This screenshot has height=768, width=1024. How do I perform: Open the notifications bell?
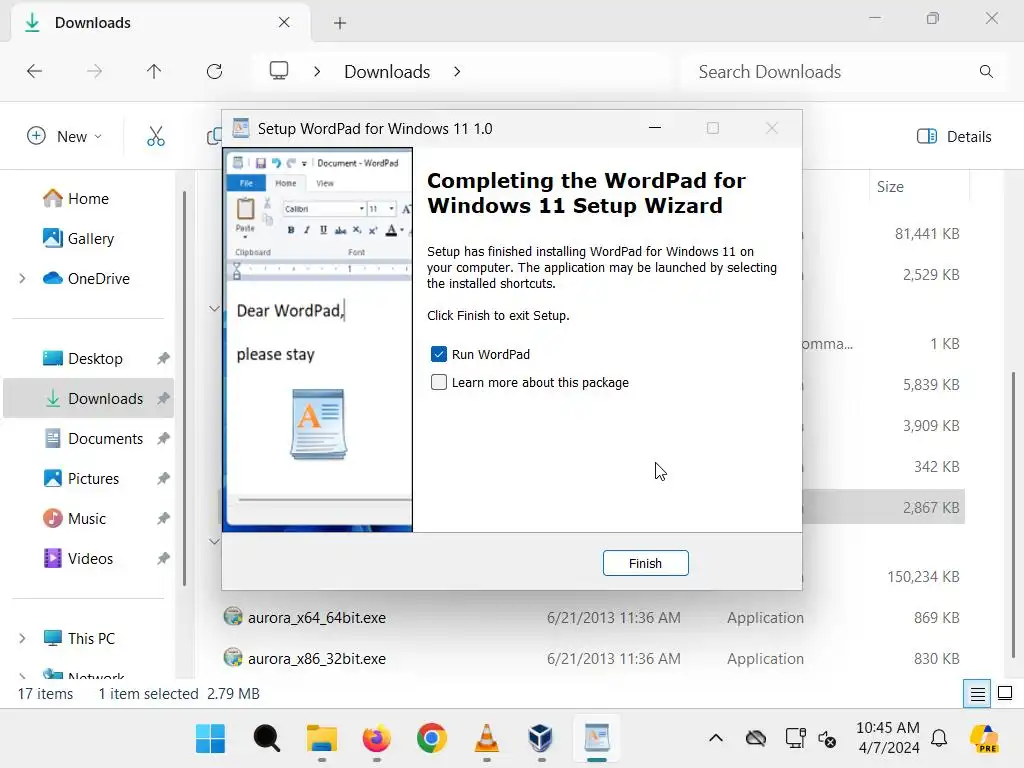[x=939, y=739]
